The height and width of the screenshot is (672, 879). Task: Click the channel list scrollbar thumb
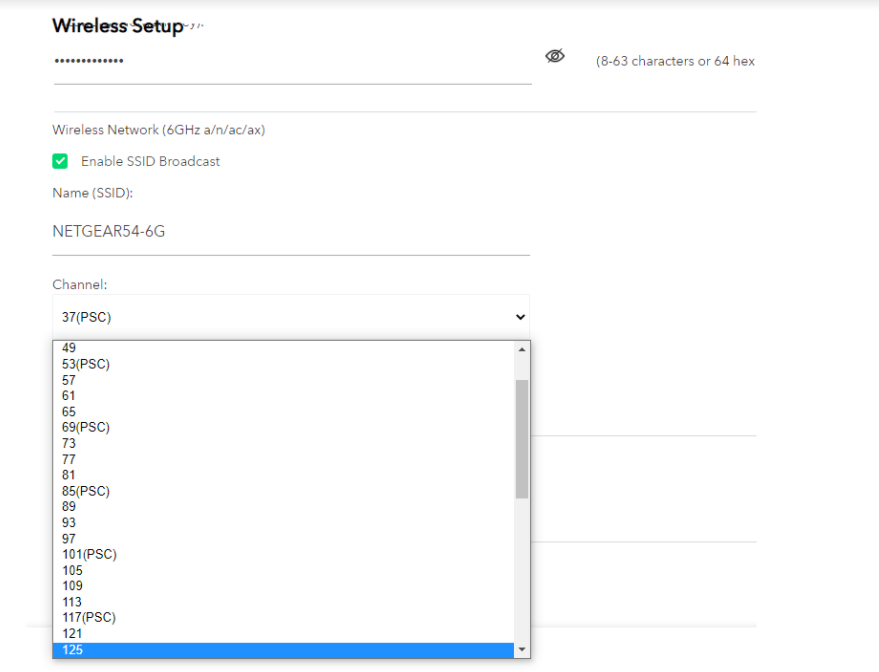(521, 438)
